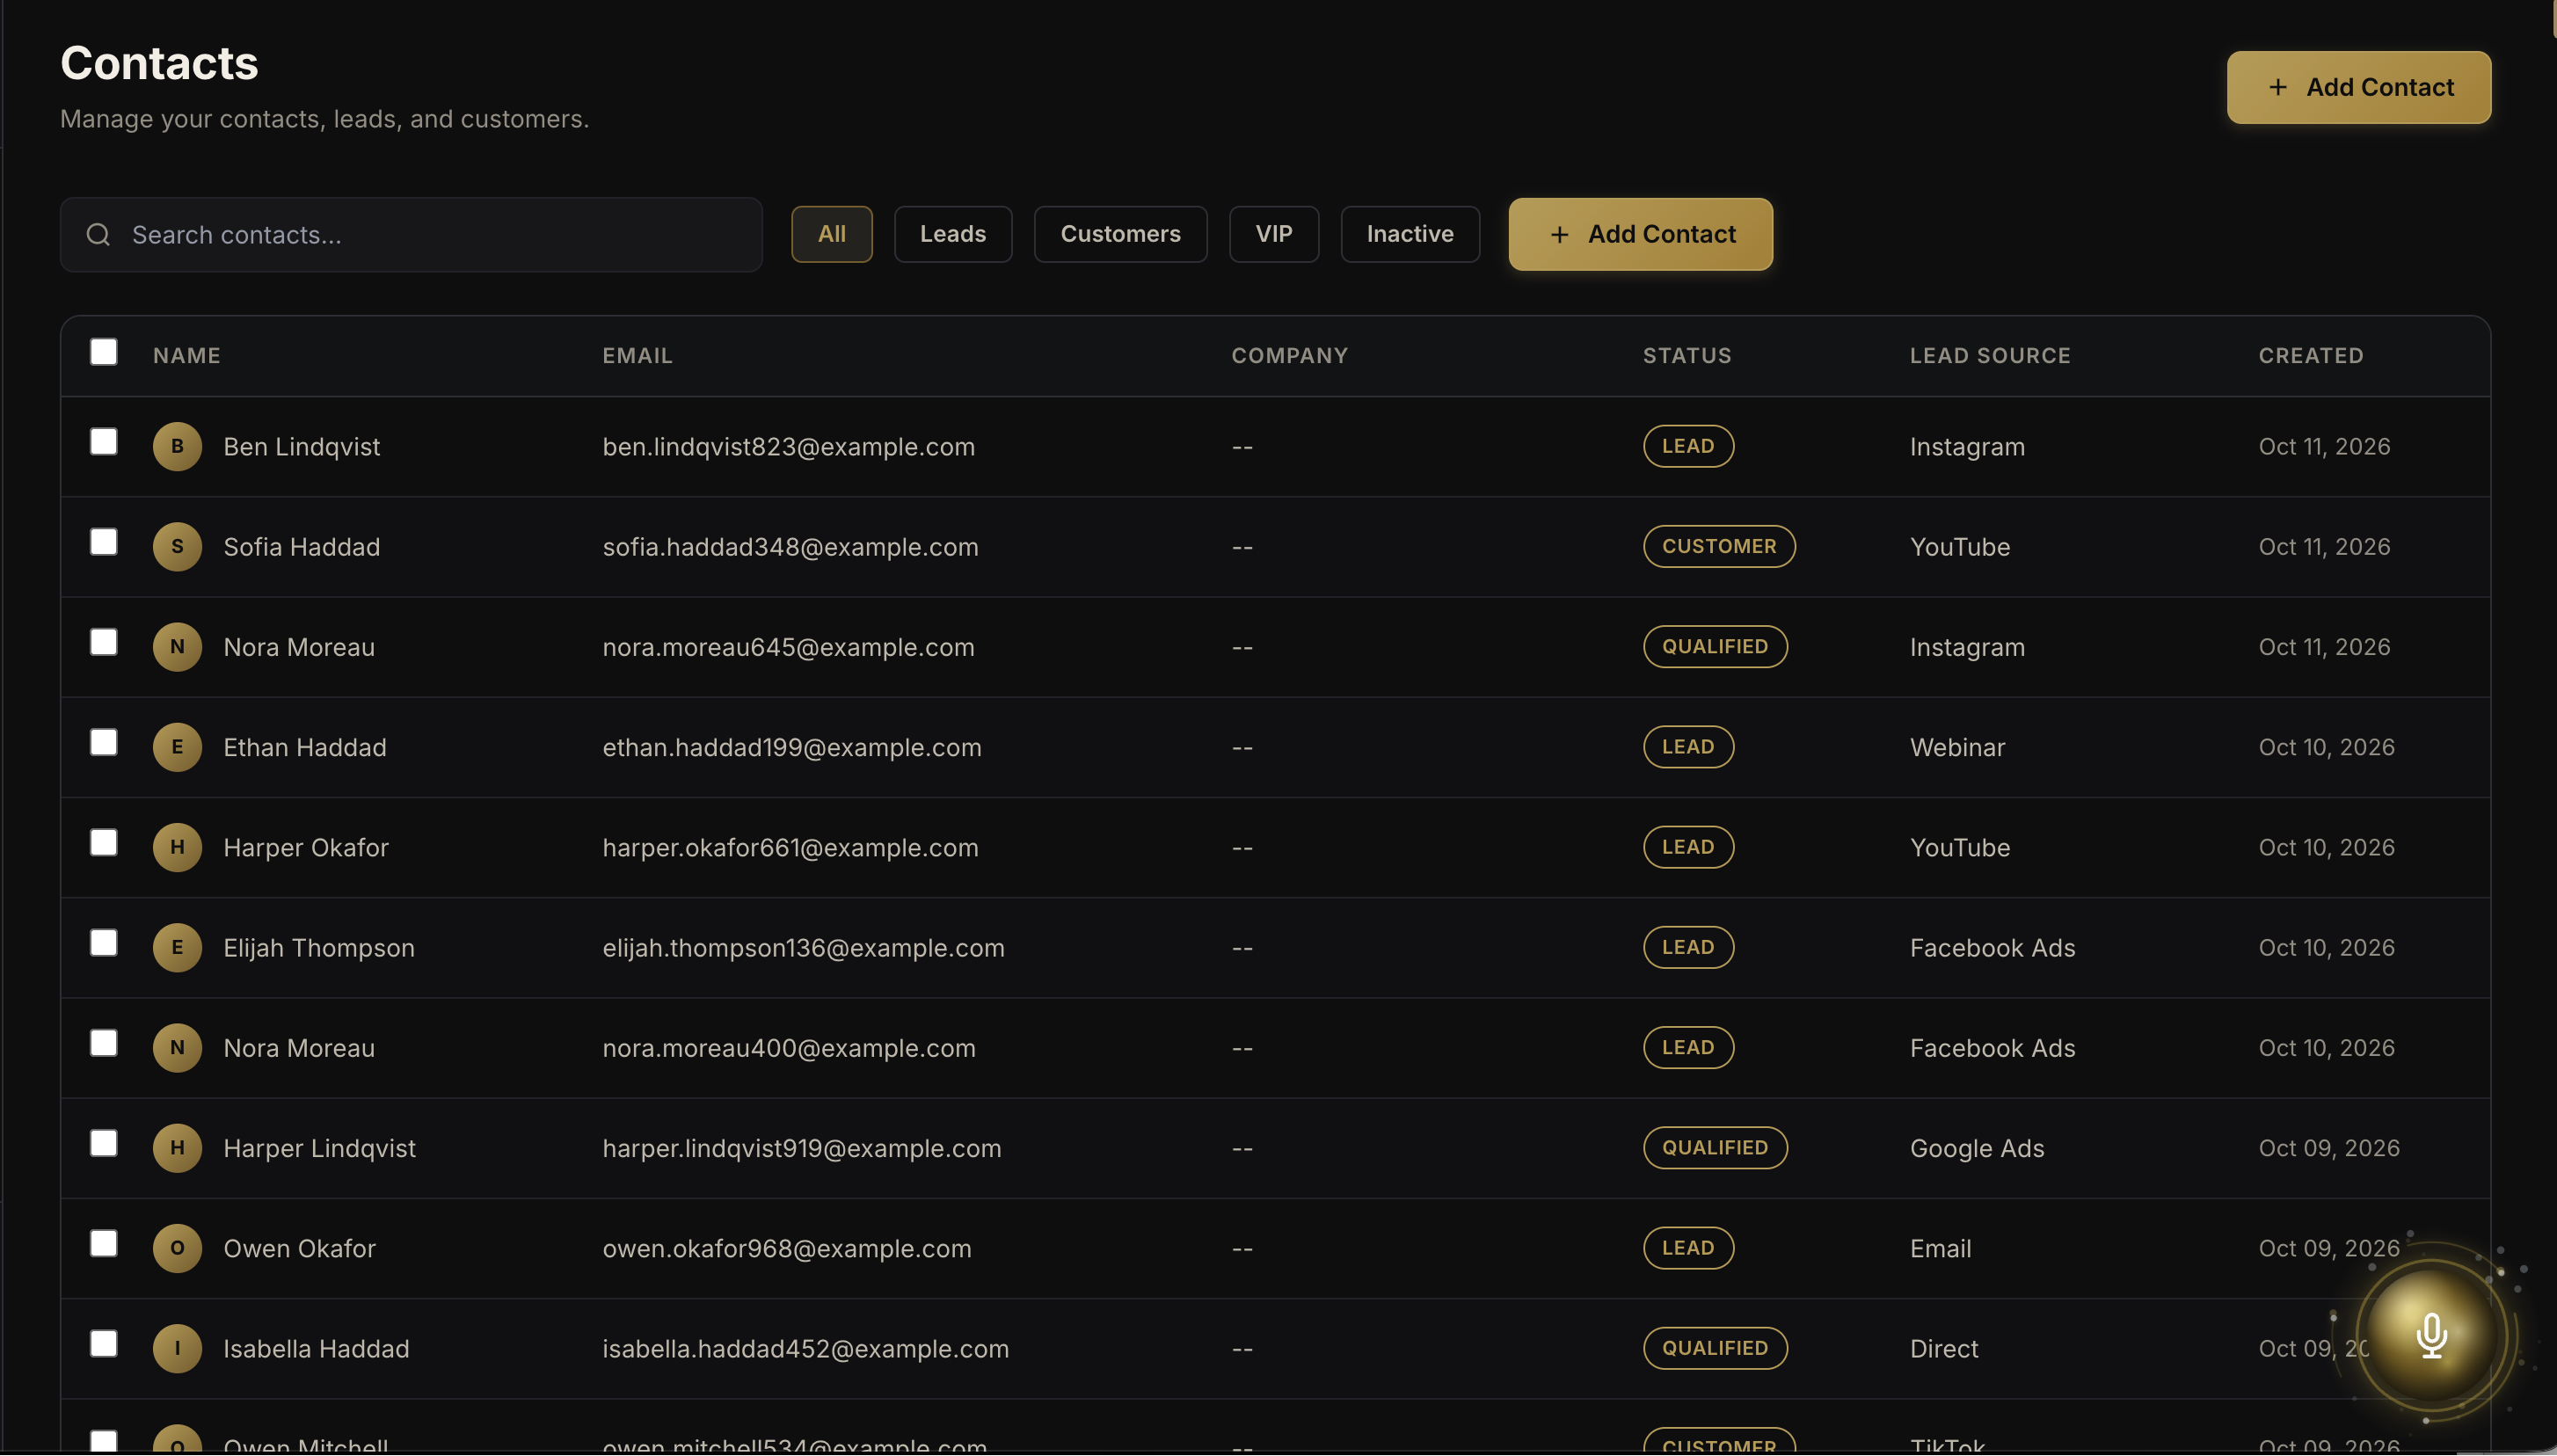This screenshot has height=1456, width=2557.
Task: Focus the Search contacts field
Action: pos(411,234)
